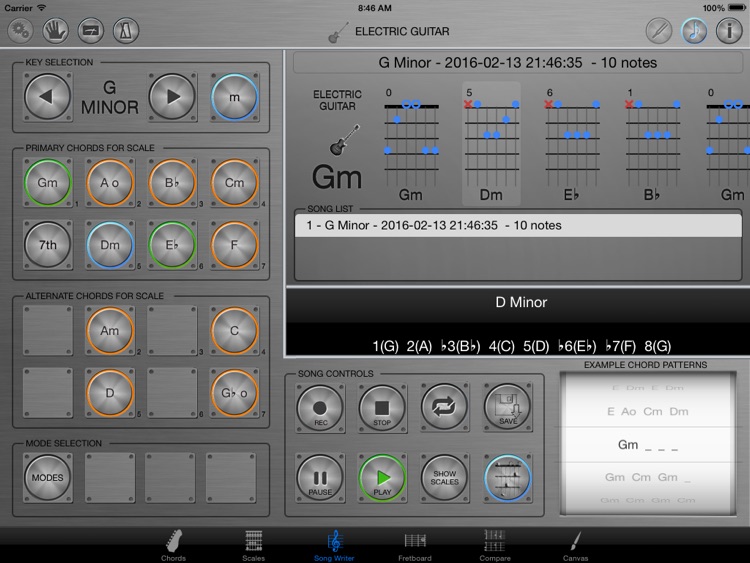Select song '1 - G Minor' in song list
This screenshot has height=563, width=750.
tap(518, 225)
